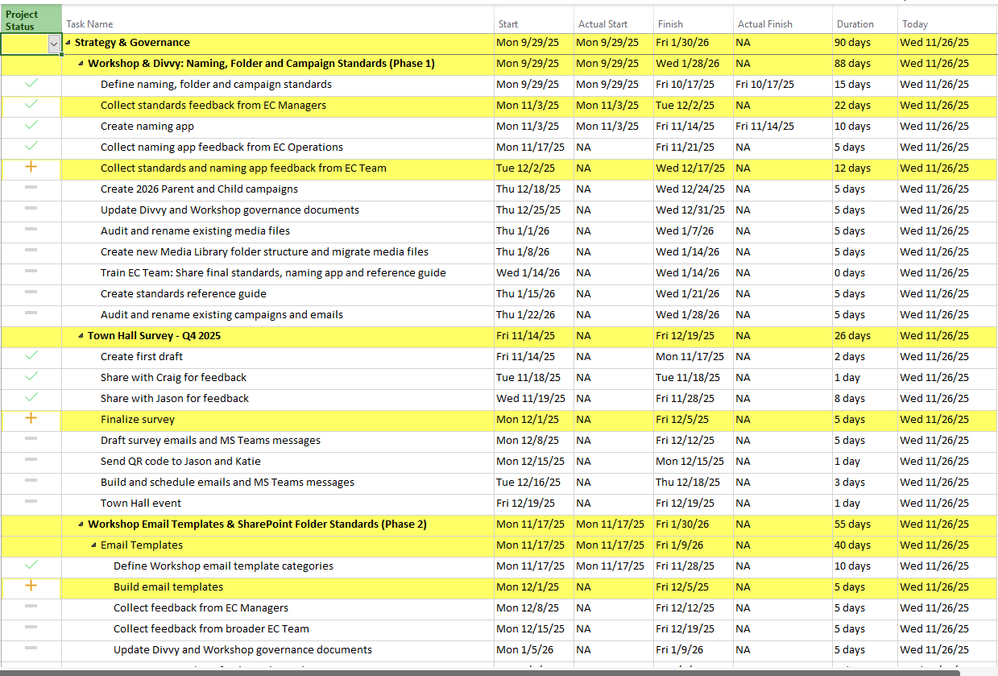This screenshot has width=998, height=676.
Task: Select the Project Status column header
Action: (31, 20)
